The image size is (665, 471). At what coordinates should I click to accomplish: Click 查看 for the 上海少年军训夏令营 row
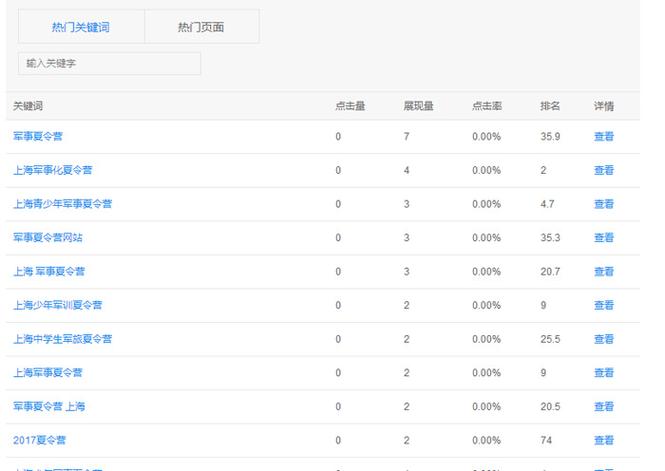point(603,305)
